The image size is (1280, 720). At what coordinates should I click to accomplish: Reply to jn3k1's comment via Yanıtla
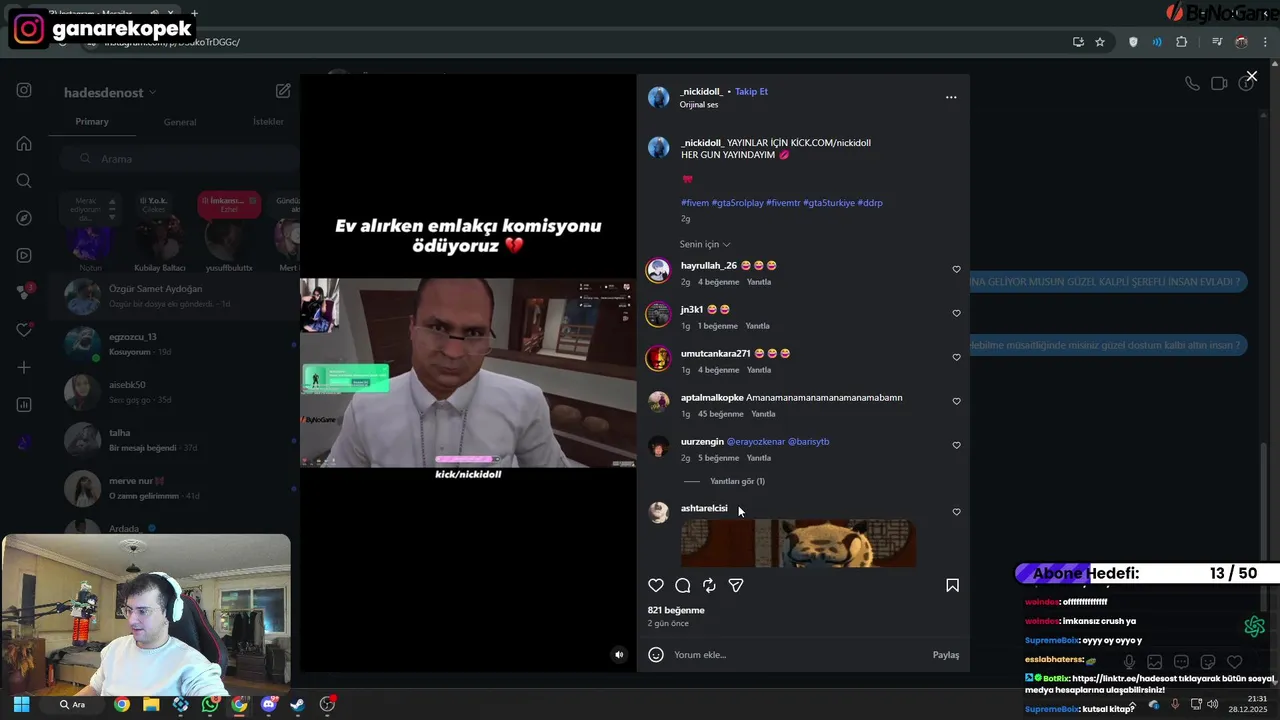pos(757,326)
